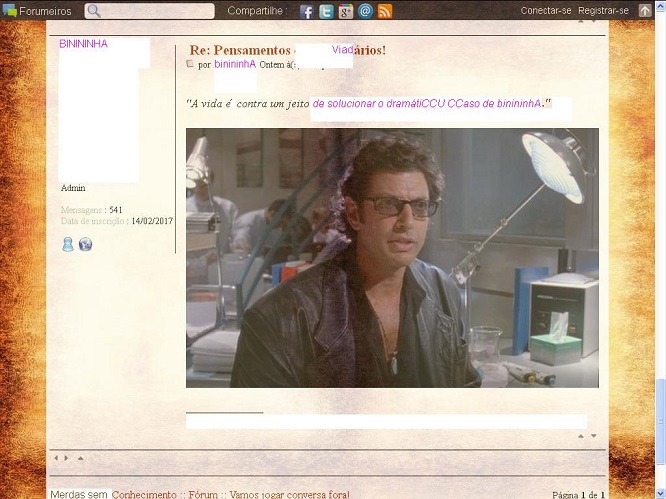666x499 pixels.
Task: Open author link bininihA beside 'por'
Action: point(235,64)
